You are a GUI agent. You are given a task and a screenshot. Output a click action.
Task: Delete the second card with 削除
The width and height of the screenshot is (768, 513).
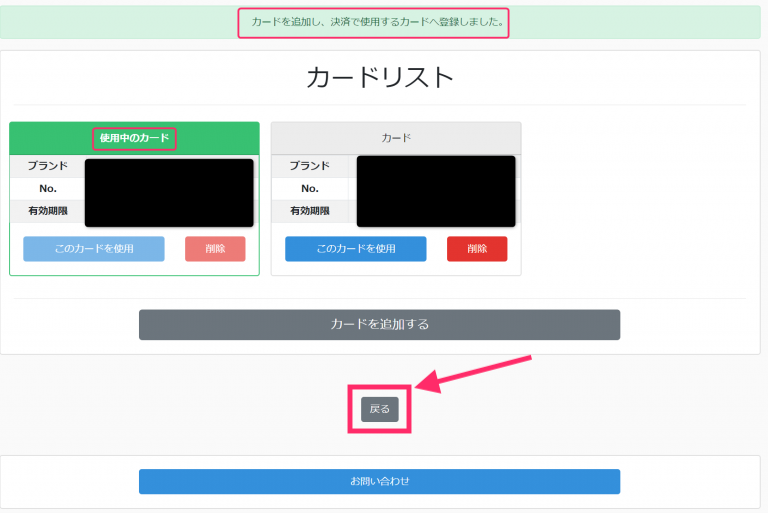click(477, 249)
